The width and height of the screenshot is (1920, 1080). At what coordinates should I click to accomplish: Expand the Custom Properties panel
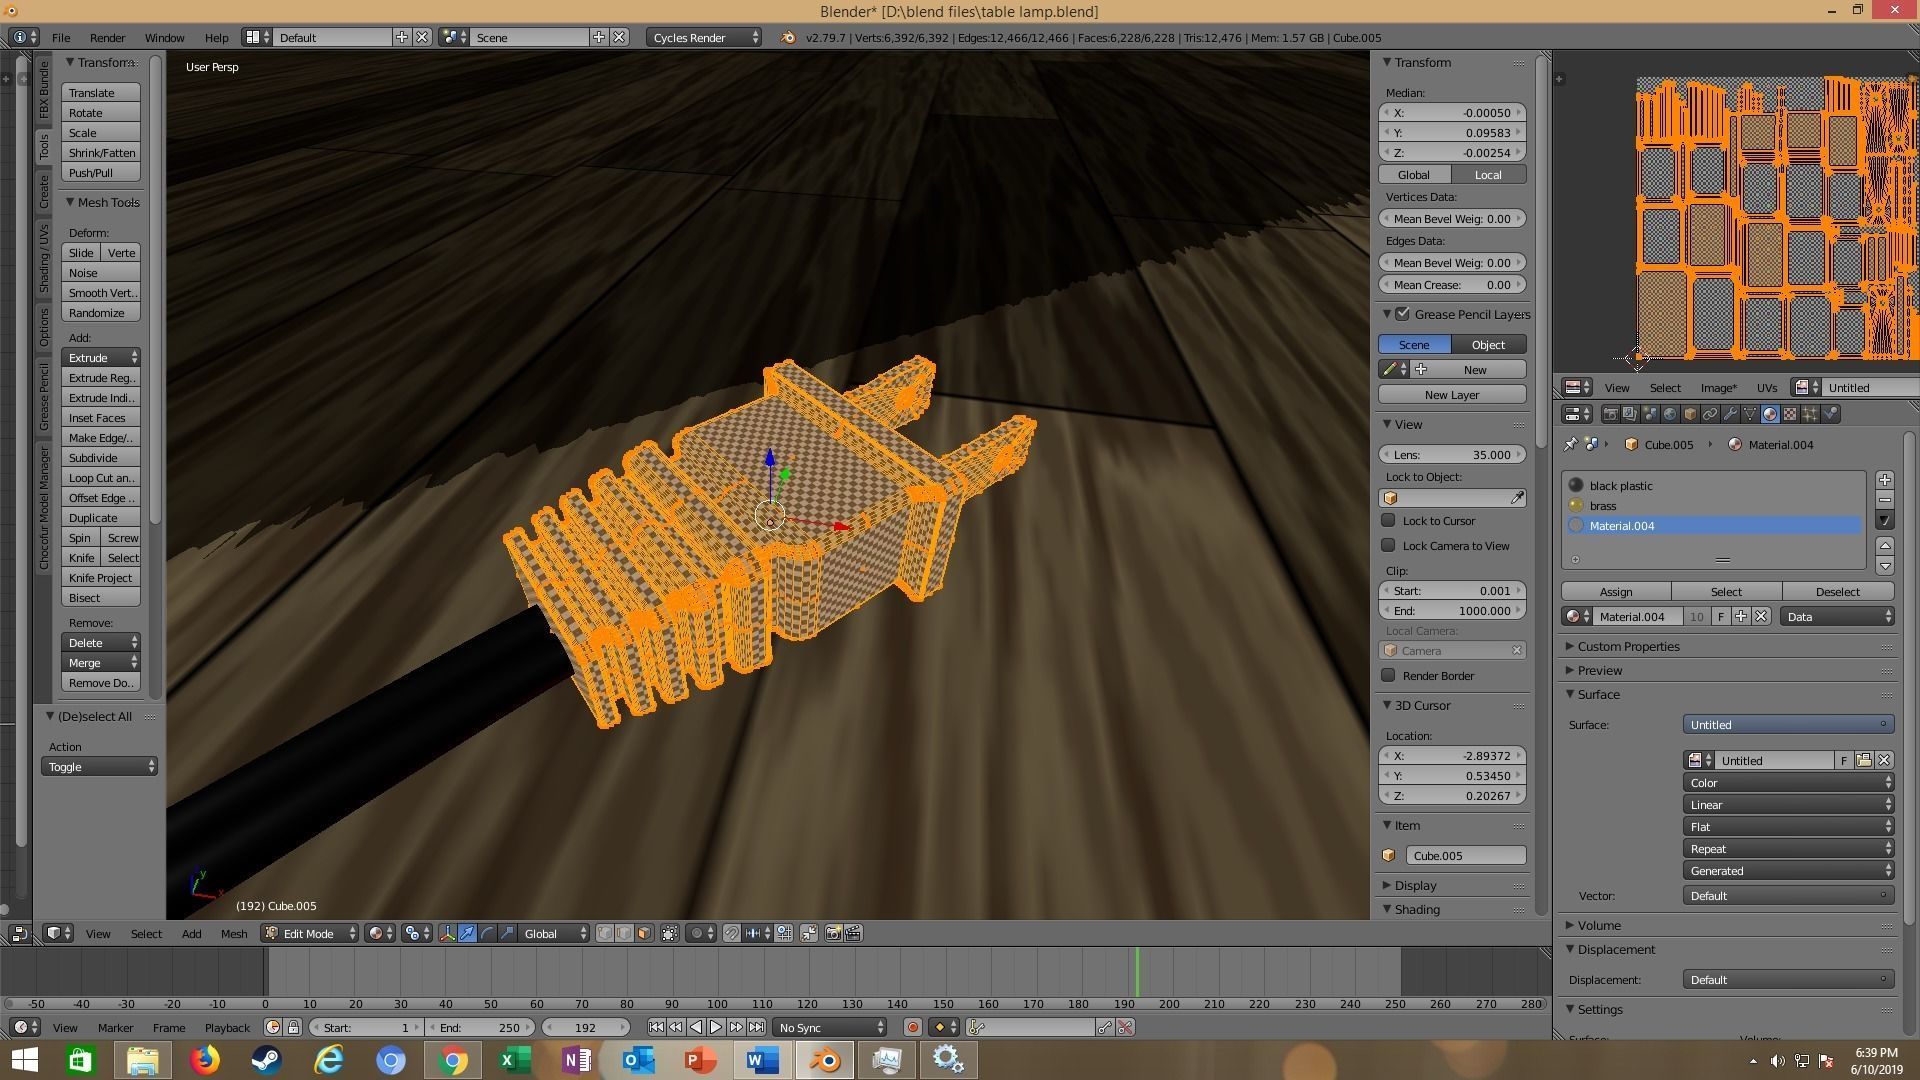(1628, 646)
